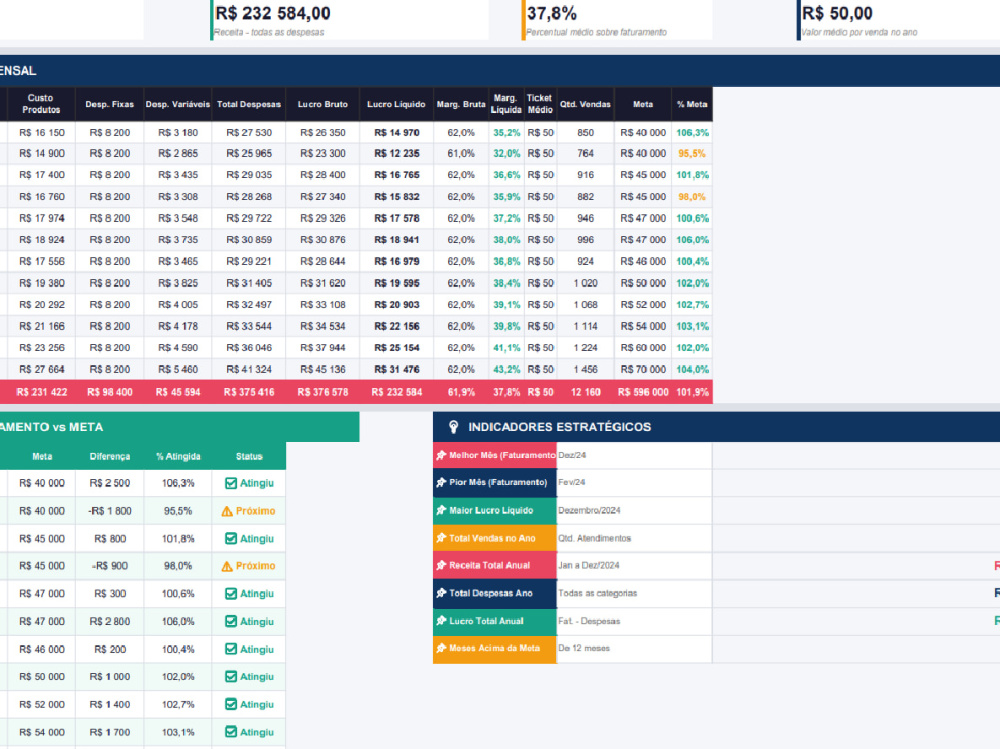Select the 43,2% net margin cell
This screenshot has width=1000, height=749.
pos(506,369)
